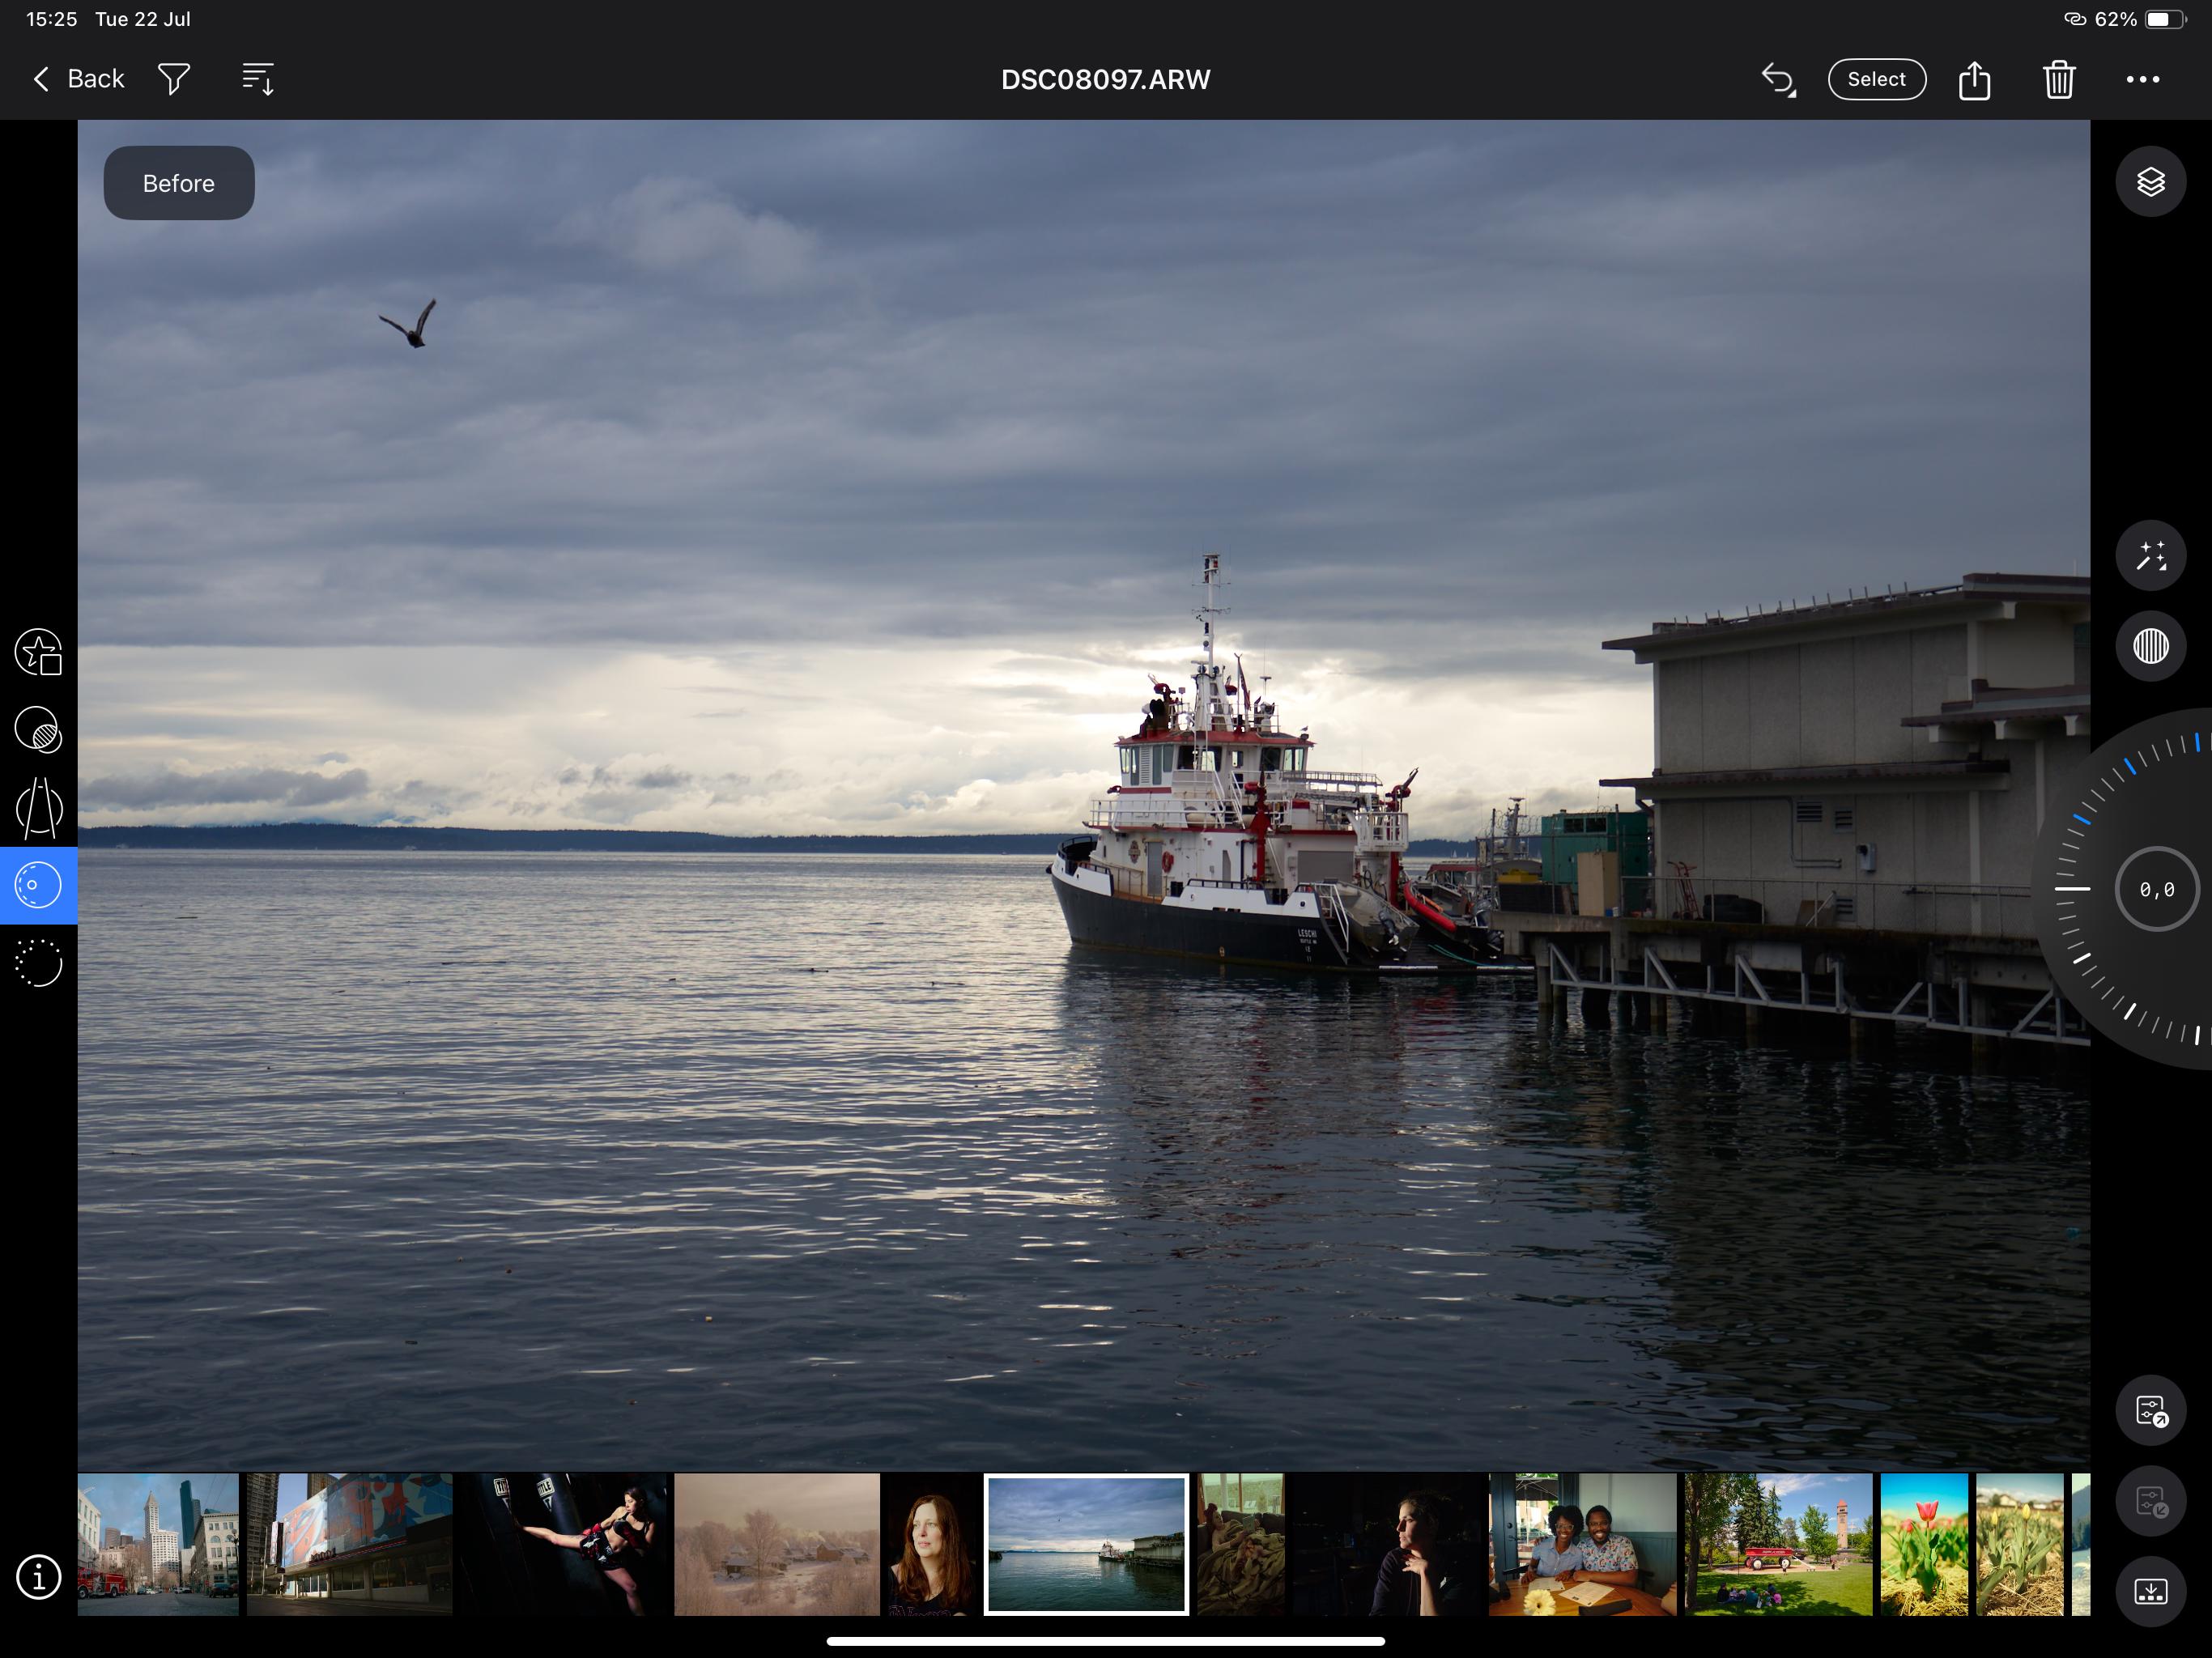
Task: Select the dotted circle tool
Action: 39,964
